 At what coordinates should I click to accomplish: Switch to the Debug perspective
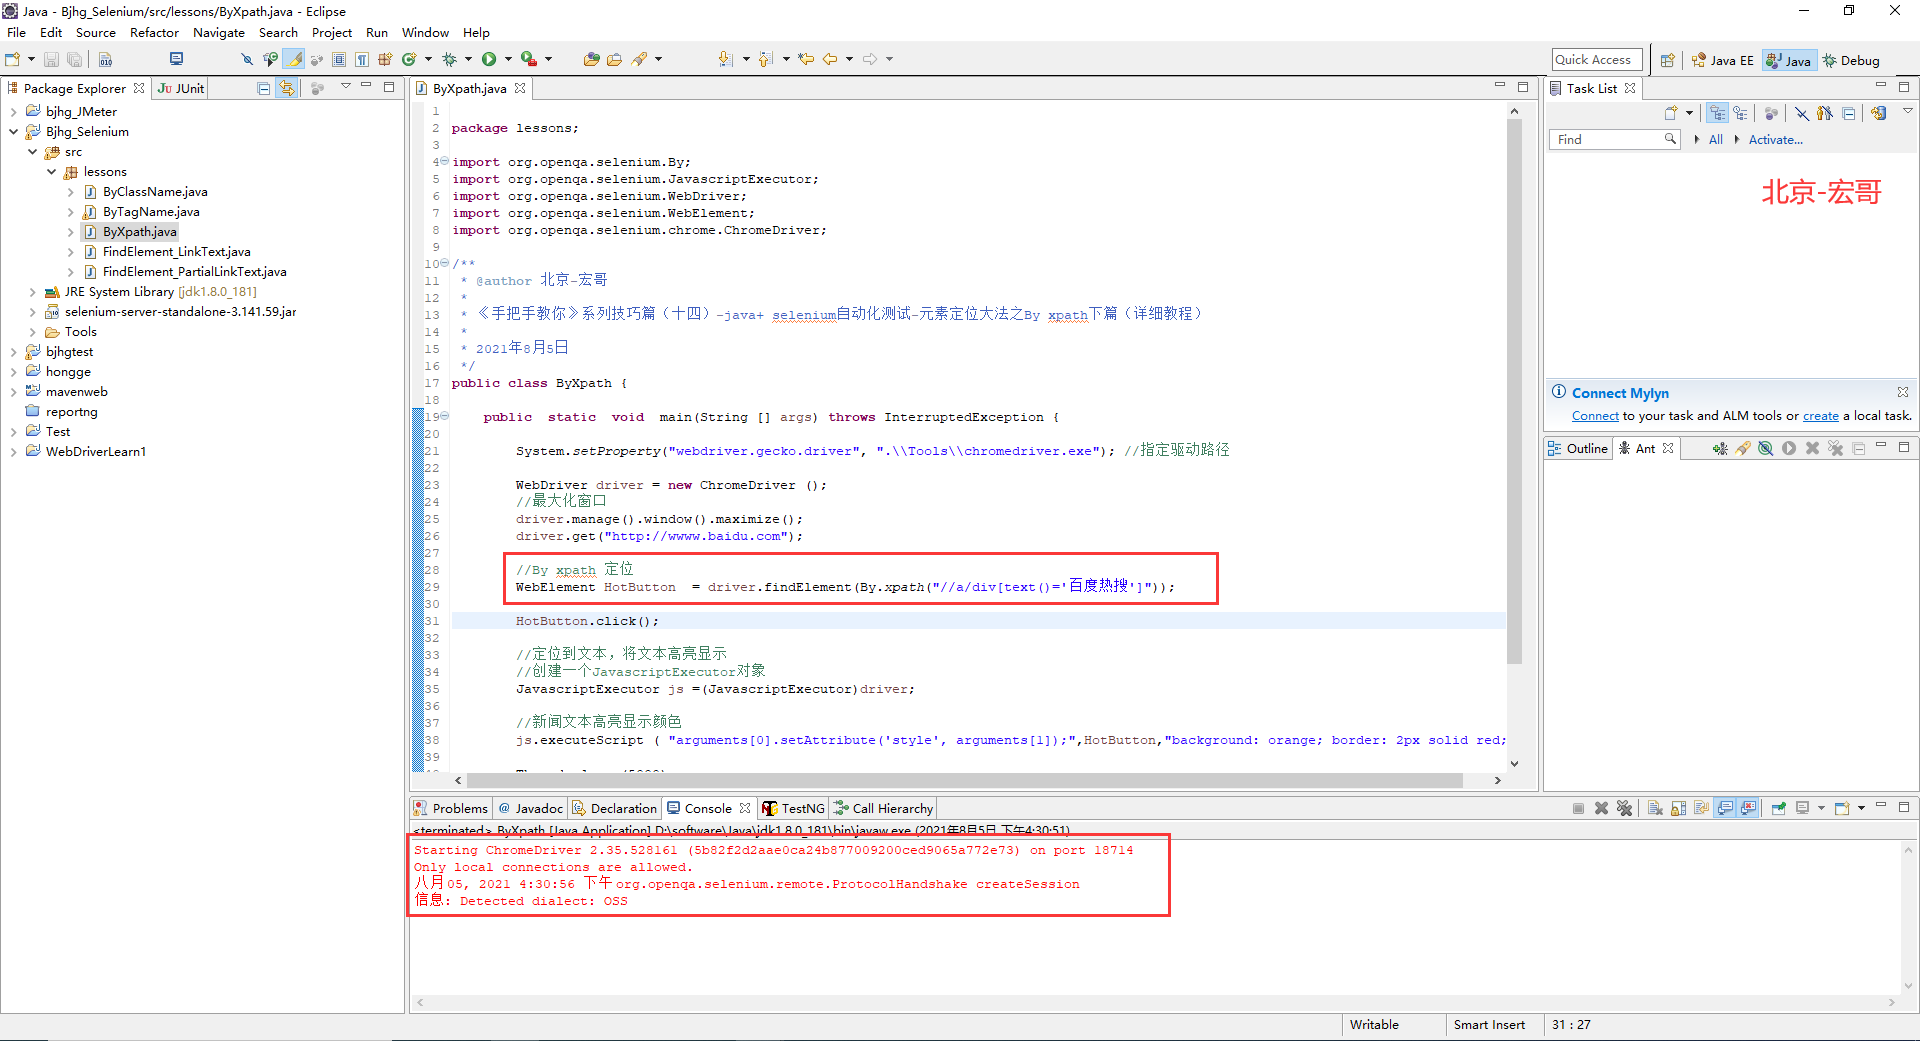pyautogui.click(x=1851, y=60)
